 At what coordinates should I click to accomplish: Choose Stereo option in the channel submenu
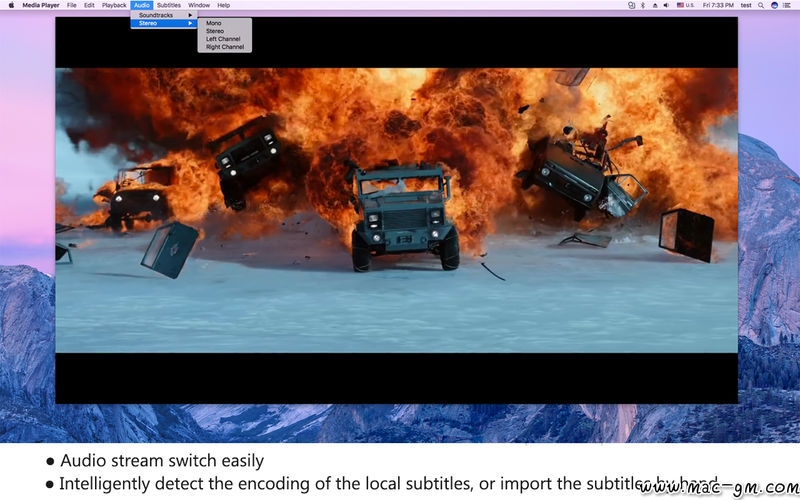tap(225, 31)
